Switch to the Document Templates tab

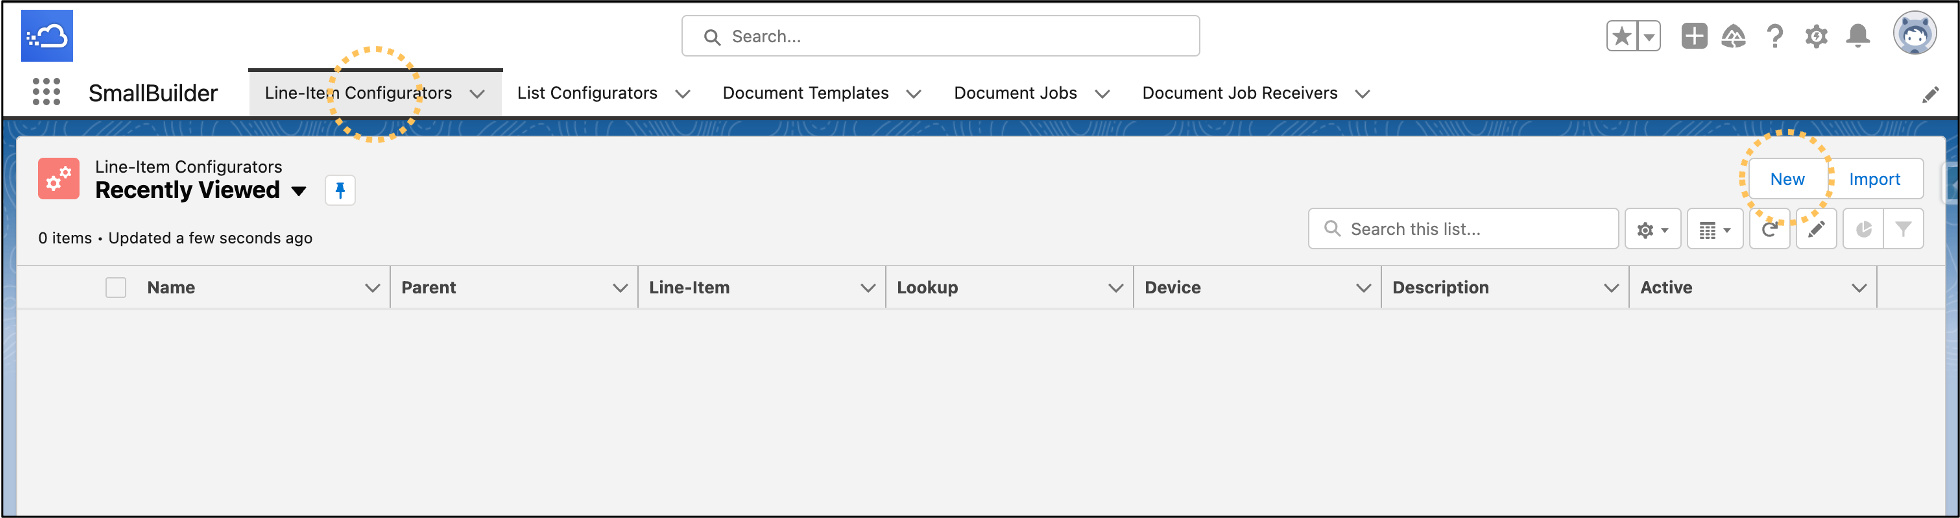tap(805, 93)
